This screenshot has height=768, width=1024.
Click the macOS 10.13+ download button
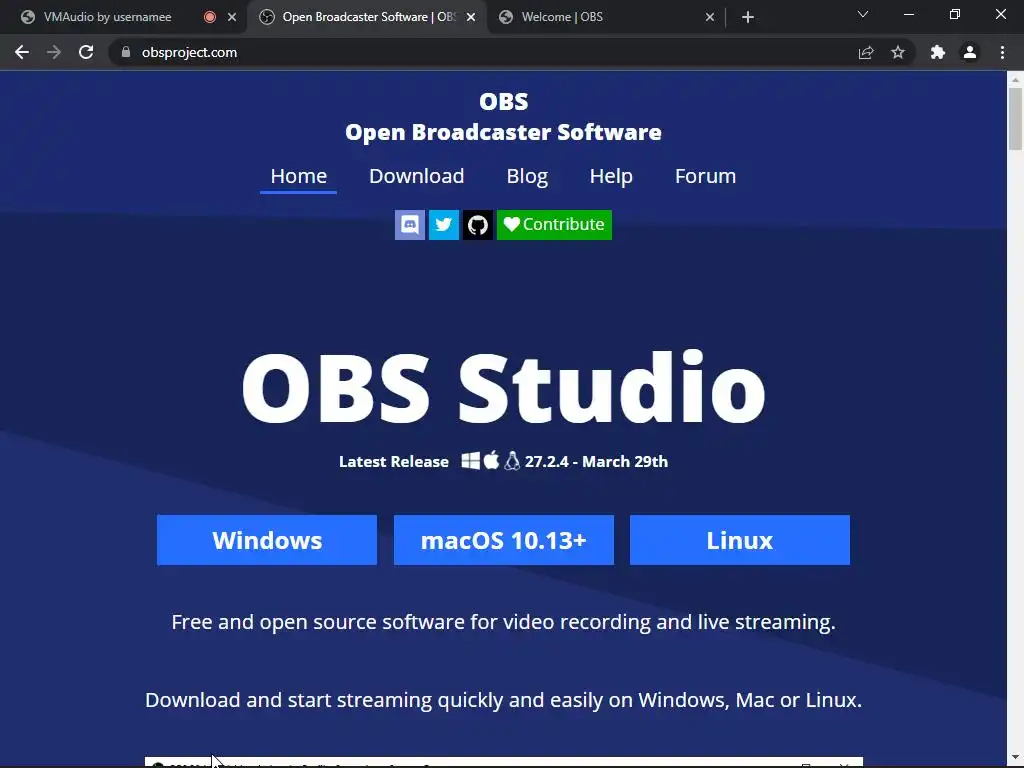(x=504, y=540)
